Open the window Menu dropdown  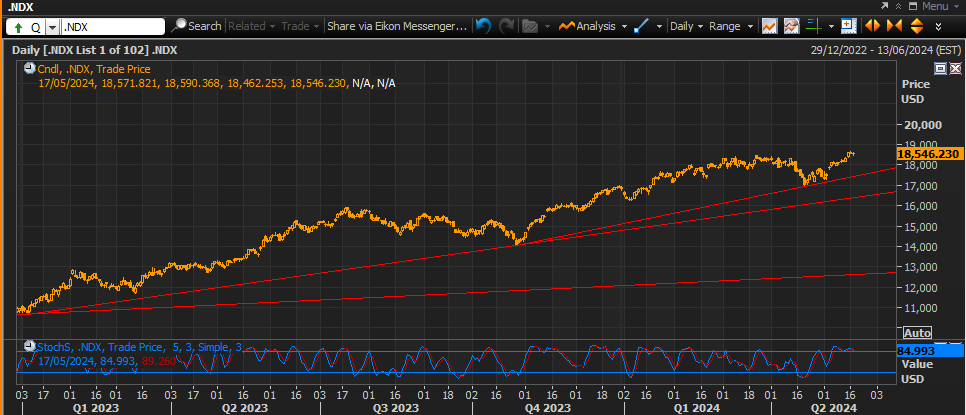point(941,6)
